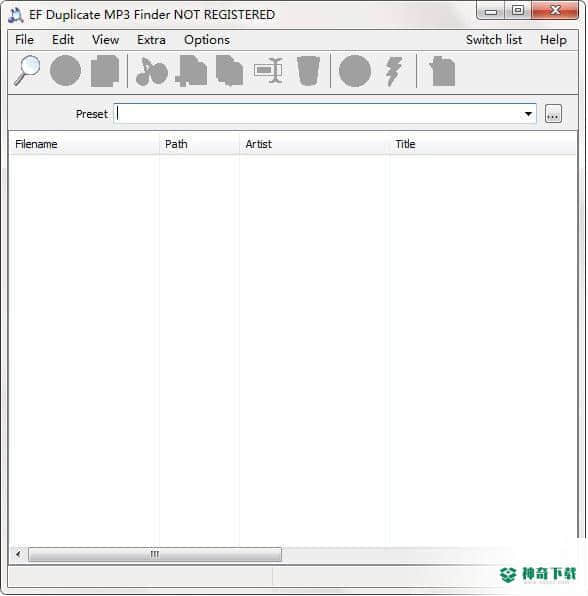Click the cherries-shaped toolbar icon

tap(152, 71)
